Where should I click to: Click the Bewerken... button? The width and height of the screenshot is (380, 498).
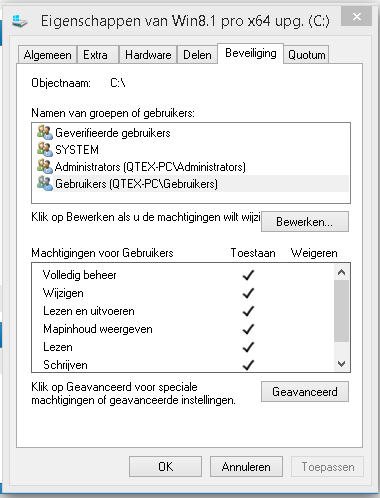(305, 222)
